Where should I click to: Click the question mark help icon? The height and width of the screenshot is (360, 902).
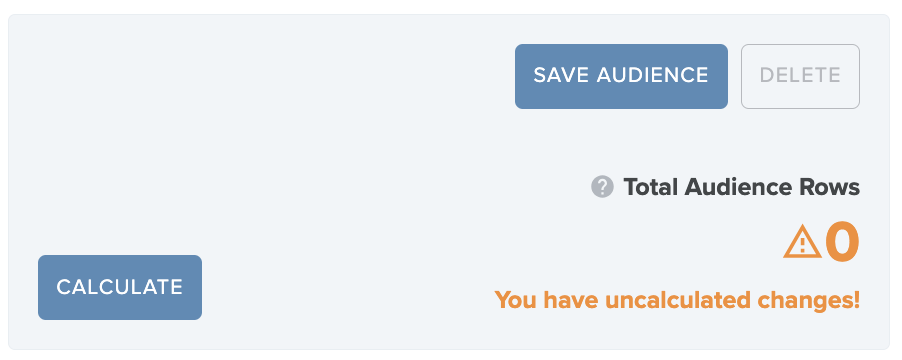(602, 187)
